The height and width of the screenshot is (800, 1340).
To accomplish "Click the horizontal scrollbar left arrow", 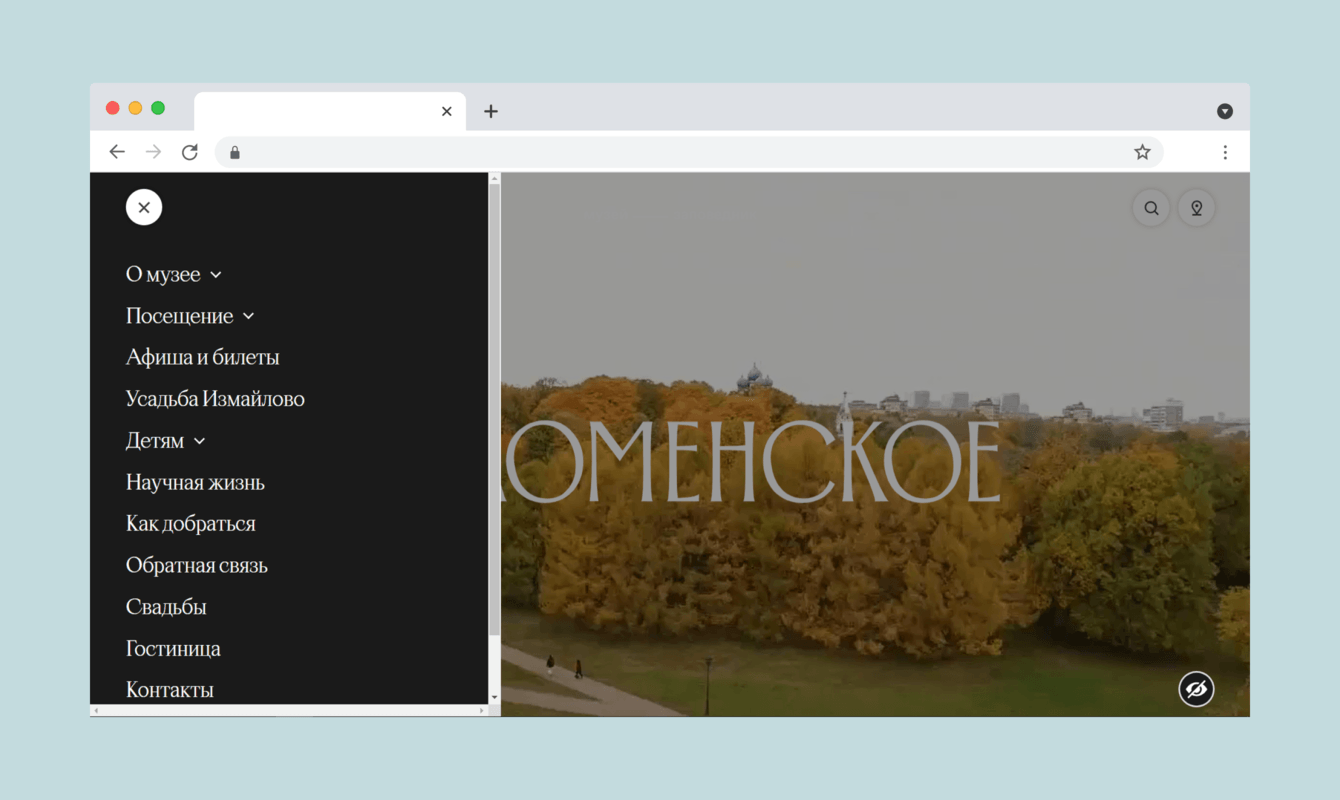I will 96,711.
